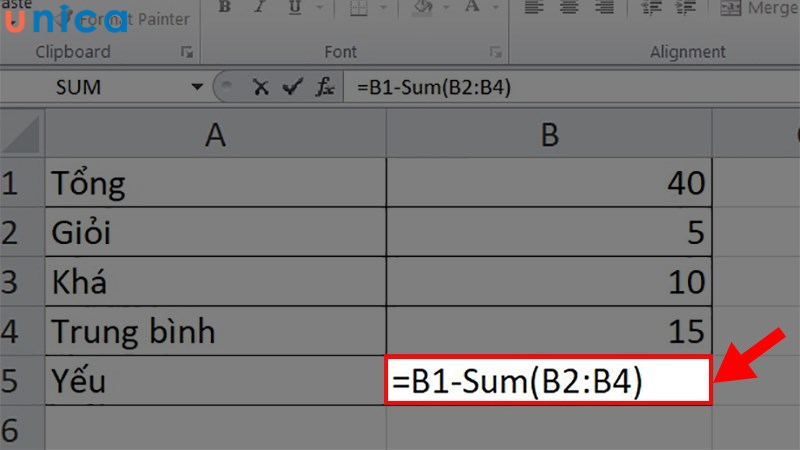800x450 pixels.
Task: Click cell B4 with value 15
Action: pyautogui.click(x=549, y=331)
